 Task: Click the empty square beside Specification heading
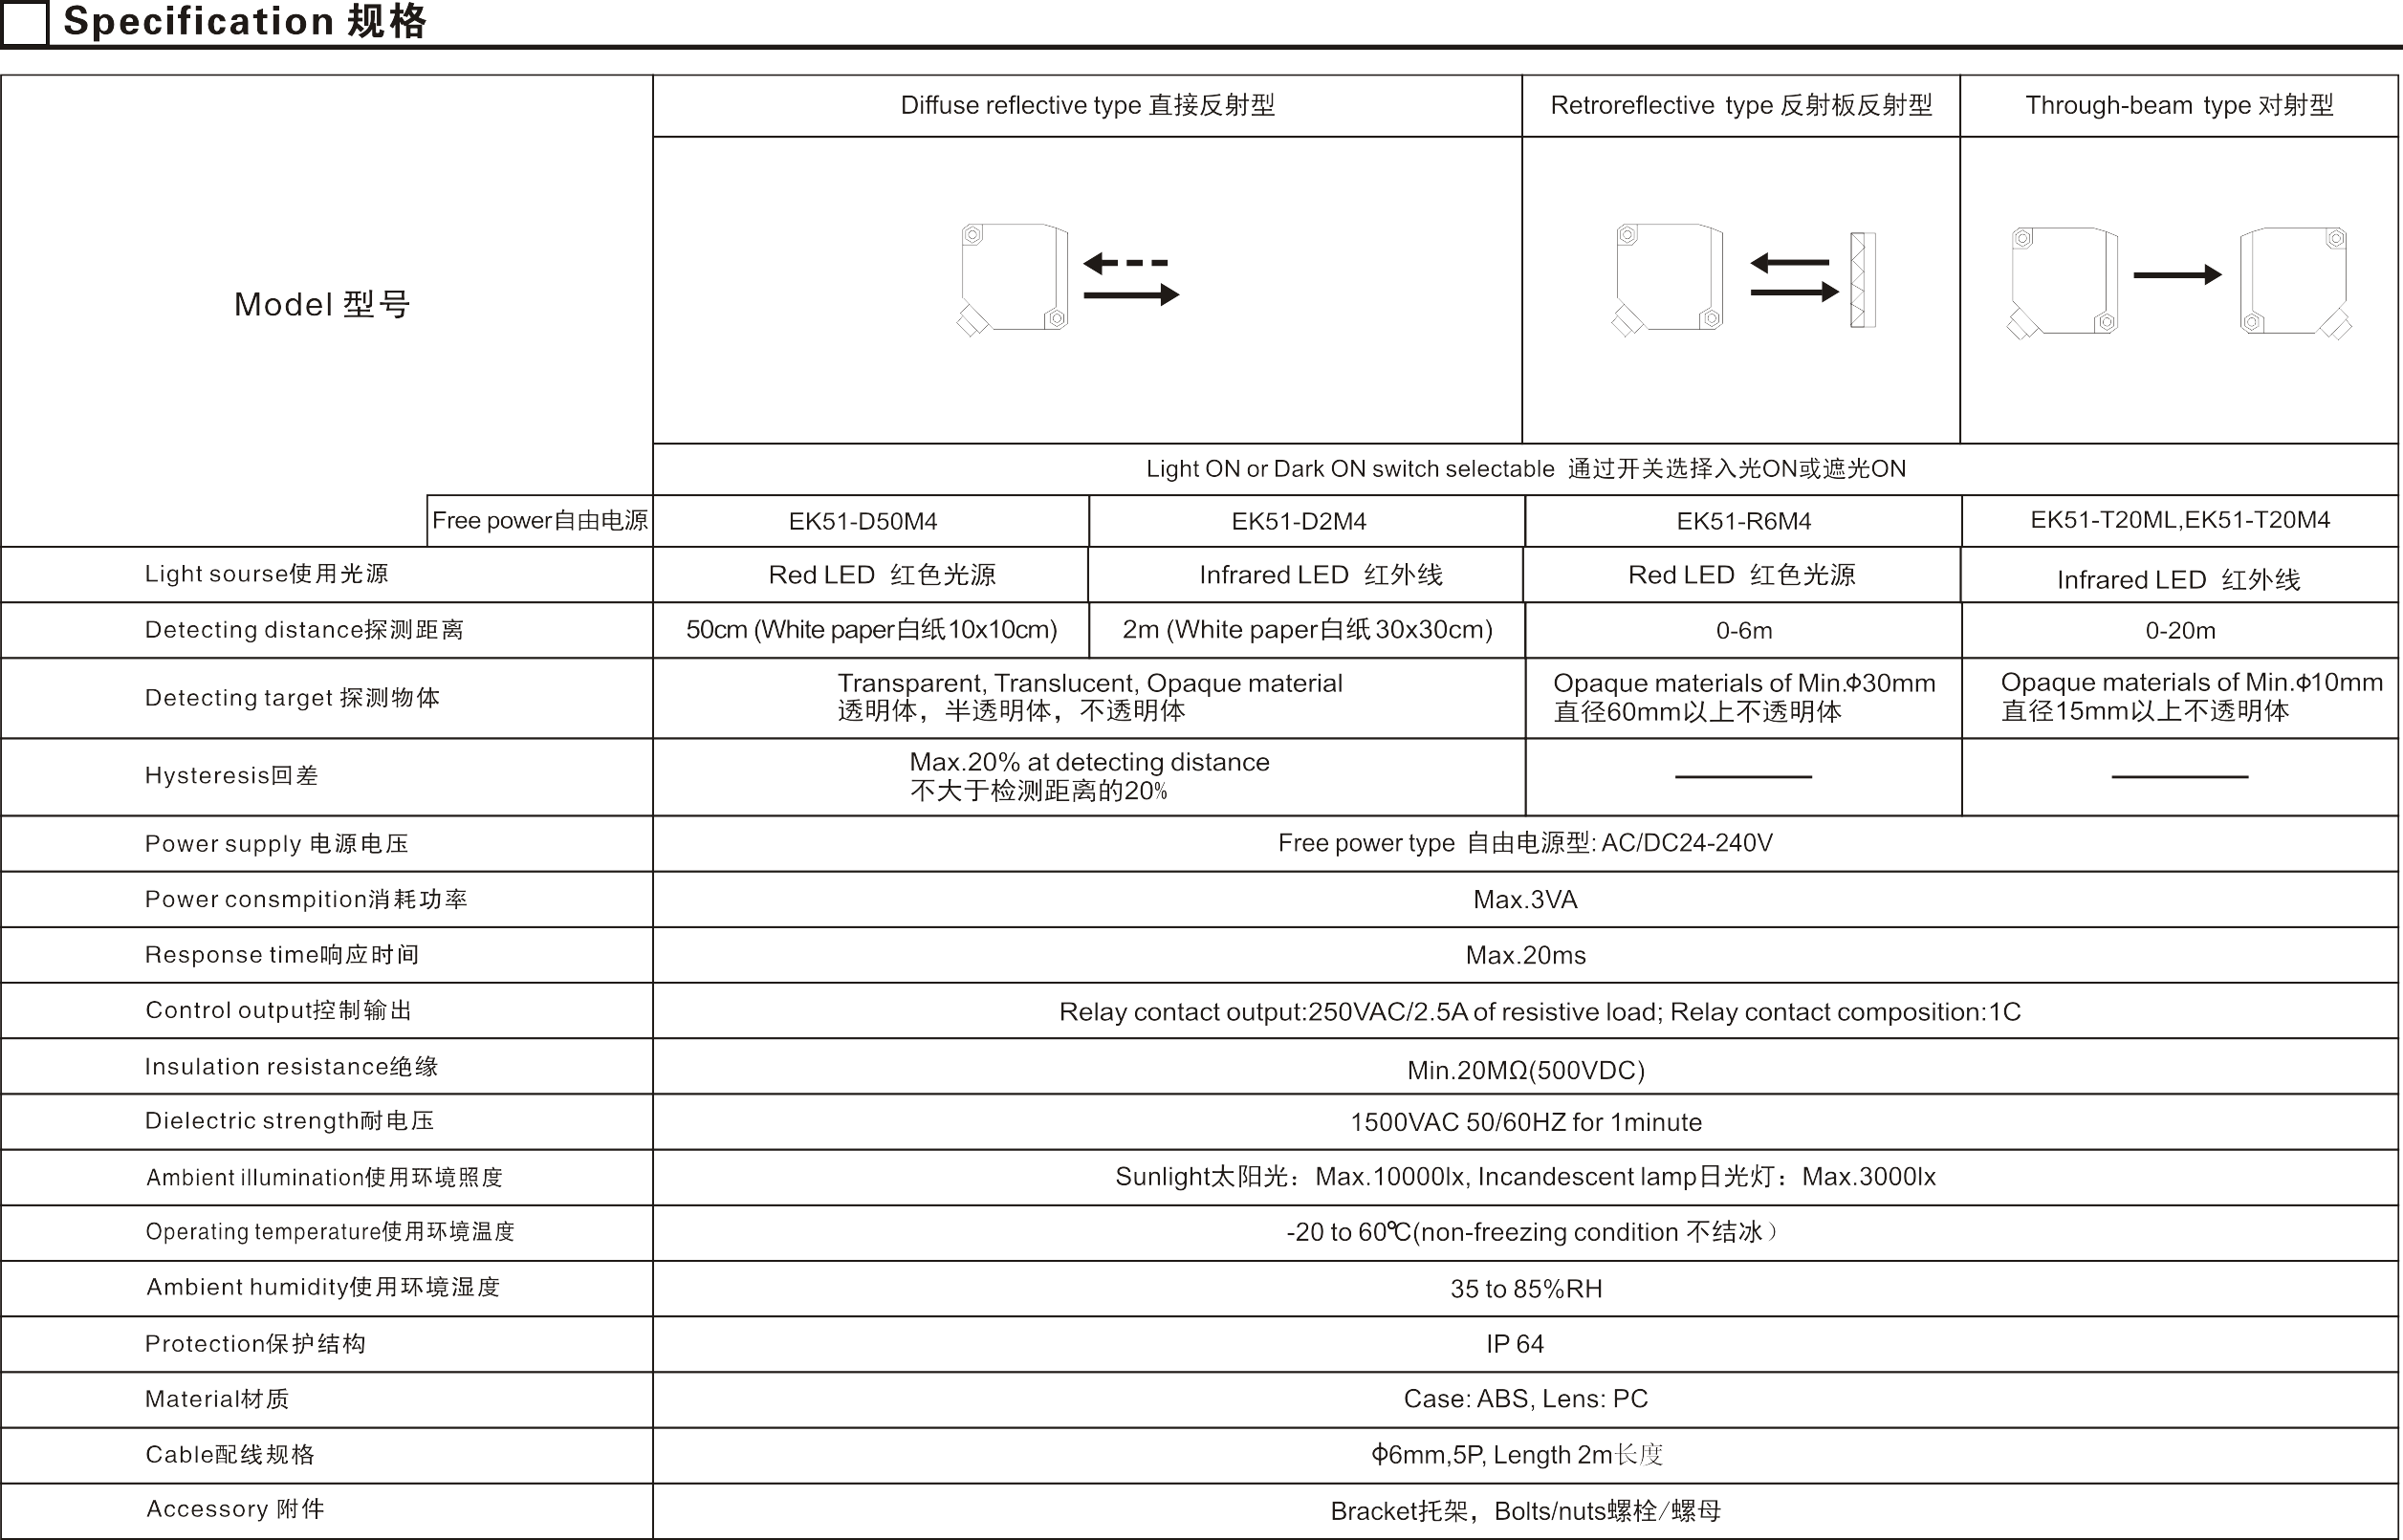click(x=24, y=22)
